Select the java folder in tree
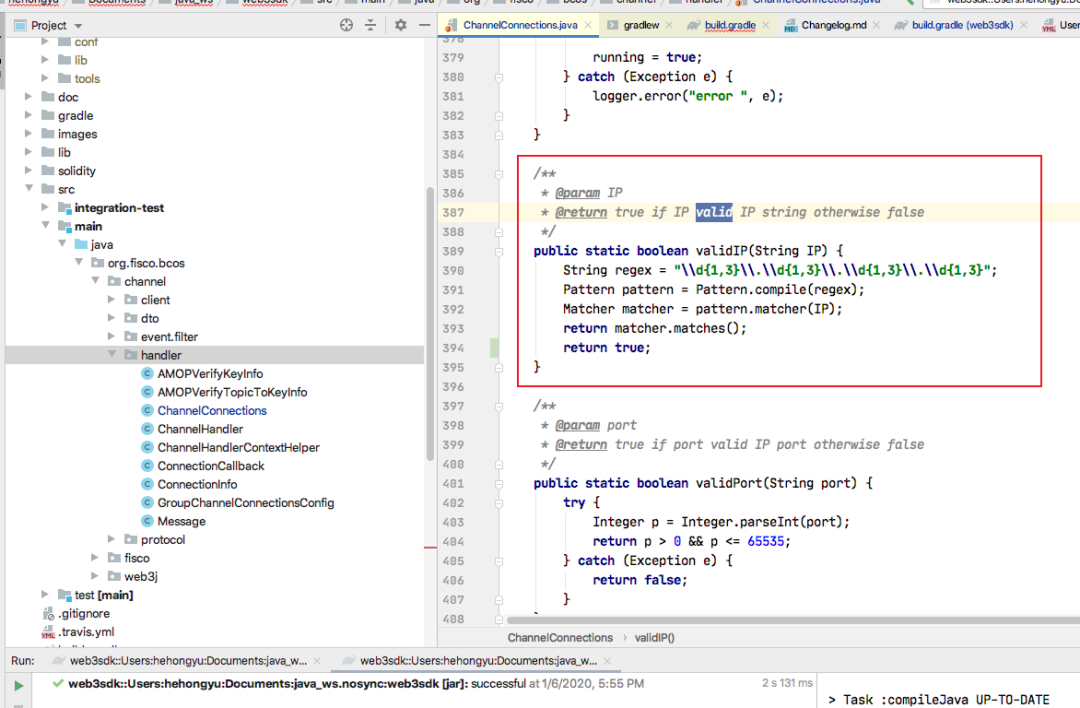This screenshot has width=1080, height=708. (x=101, y=244)
